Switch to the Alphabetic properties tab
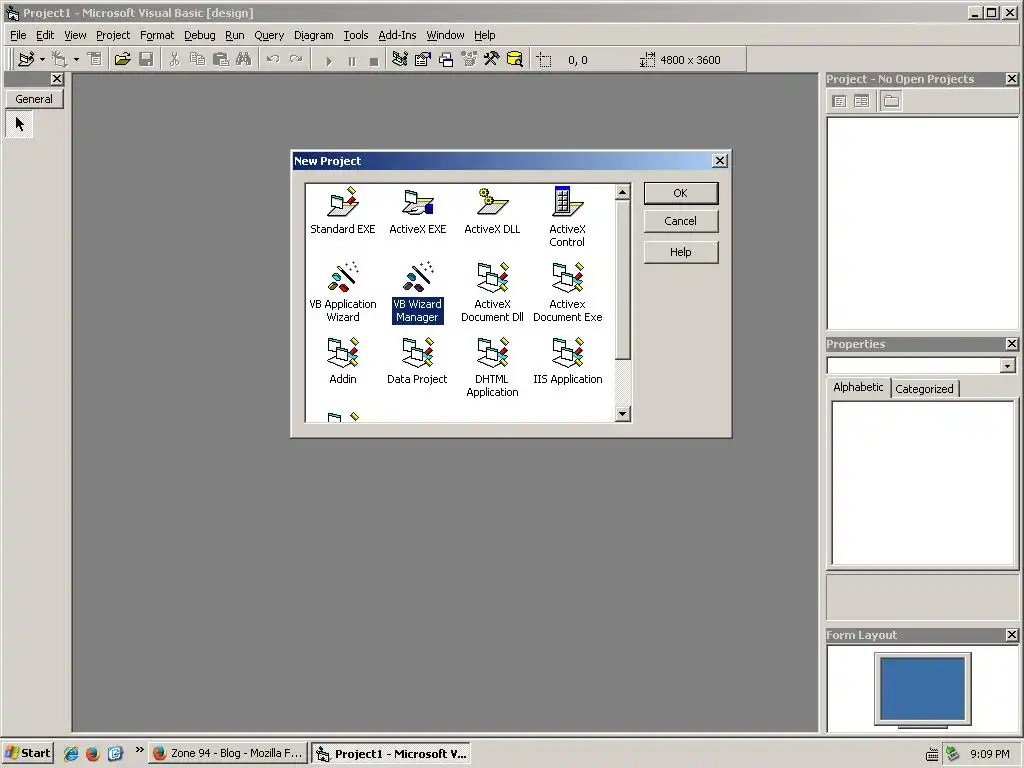 858,387
